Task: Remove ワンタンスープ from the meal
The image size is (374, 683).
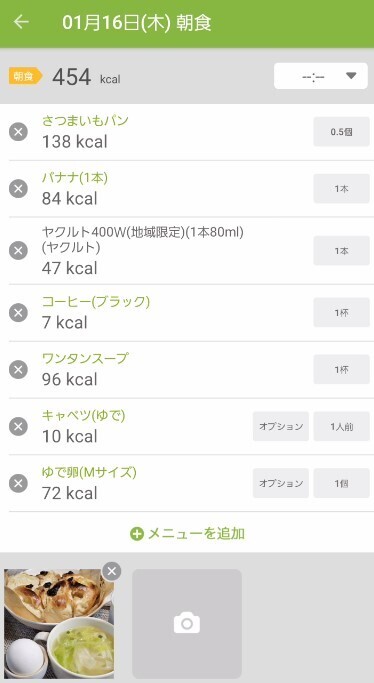Action: (x=18, y=369)
